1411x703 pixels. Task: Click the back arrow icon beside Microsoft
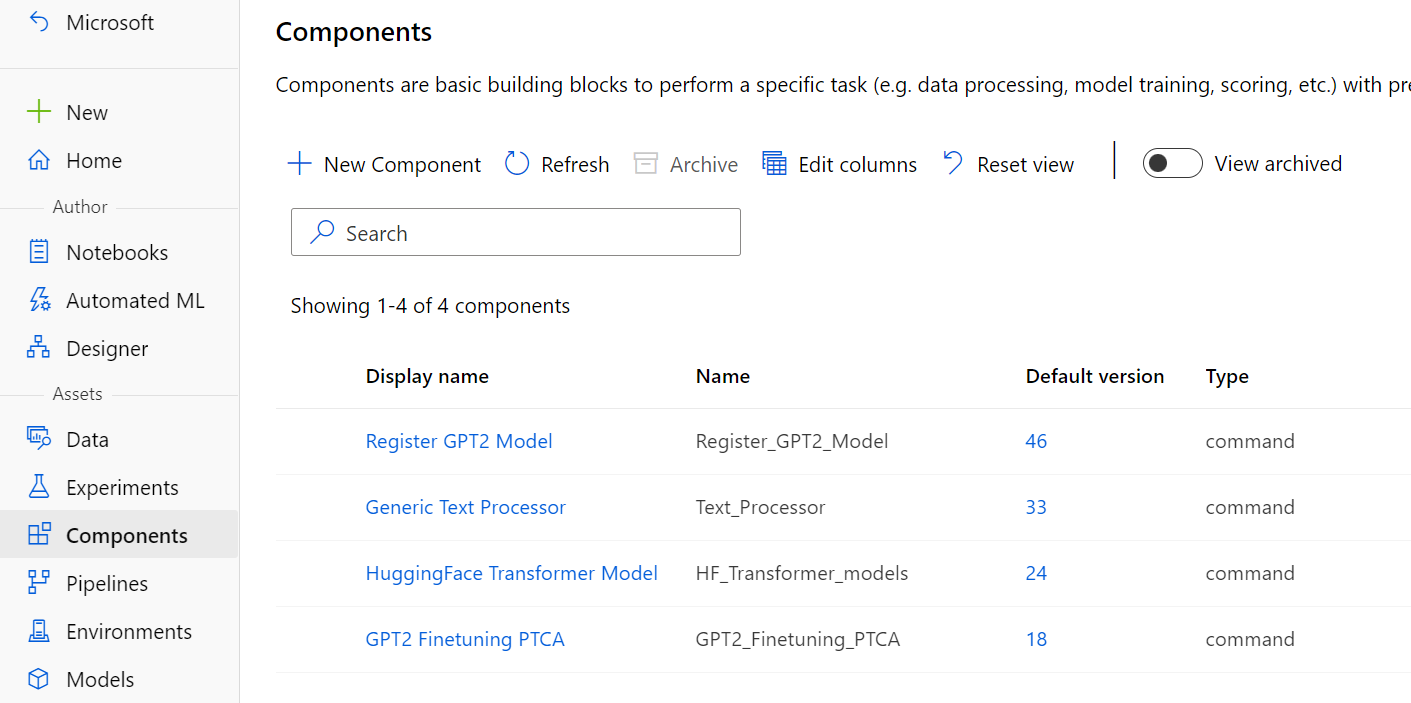(x=38, y=22)
